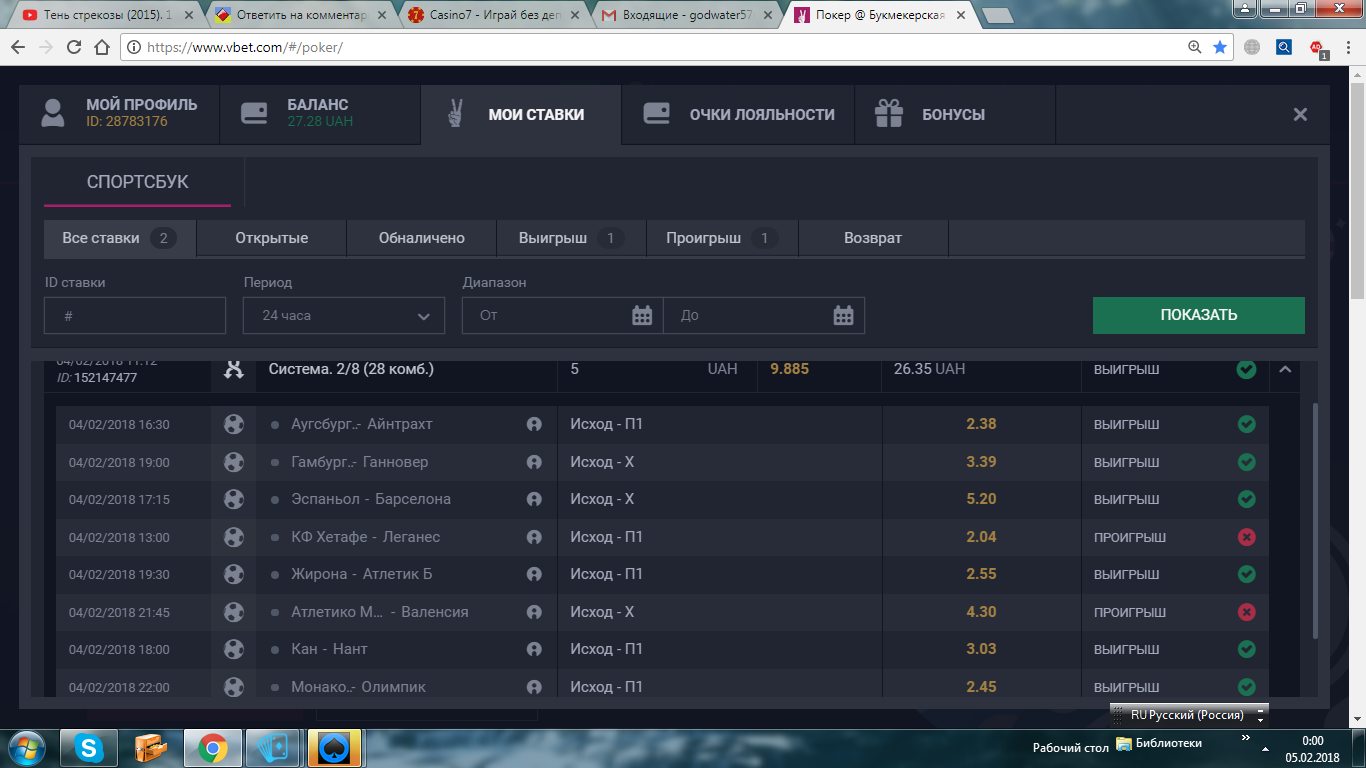Open the Баланс section
Image resolution: width=1366 pixels, height=768 pixels.
[320, 114]
